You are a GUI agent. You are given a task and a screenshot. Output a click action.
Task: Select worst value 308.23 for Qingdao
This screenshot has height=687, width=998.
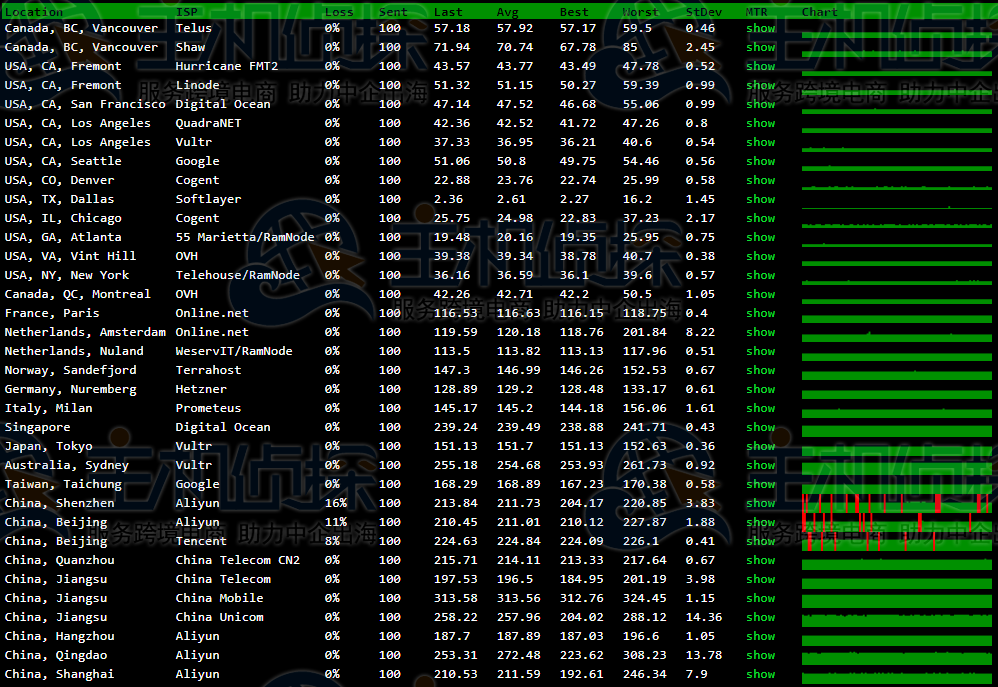tap(644, 655)
